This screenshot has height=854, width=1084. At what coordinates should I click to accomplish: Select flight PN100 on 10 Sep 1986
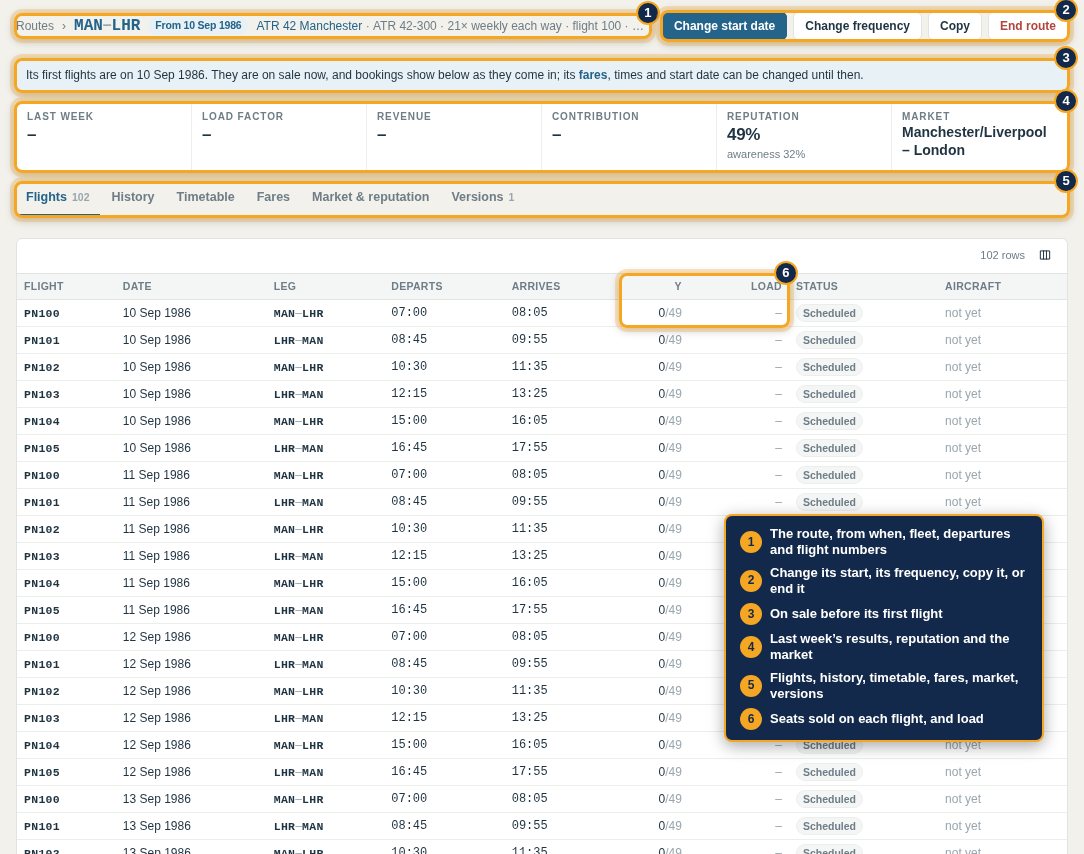click(x=541, y=313)
